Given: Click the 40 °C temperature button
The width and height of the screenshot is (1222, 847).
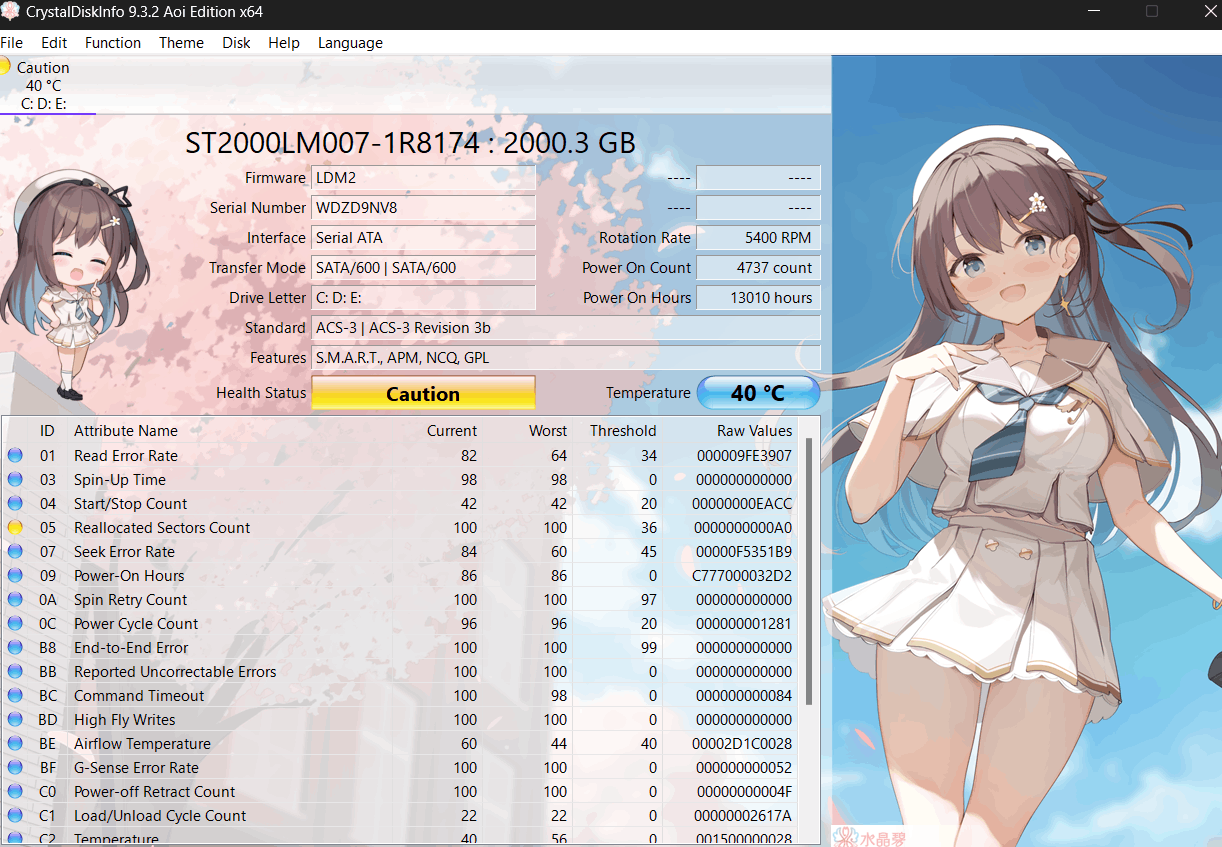Looking at the screenshot, I should [x=758, y=393].
